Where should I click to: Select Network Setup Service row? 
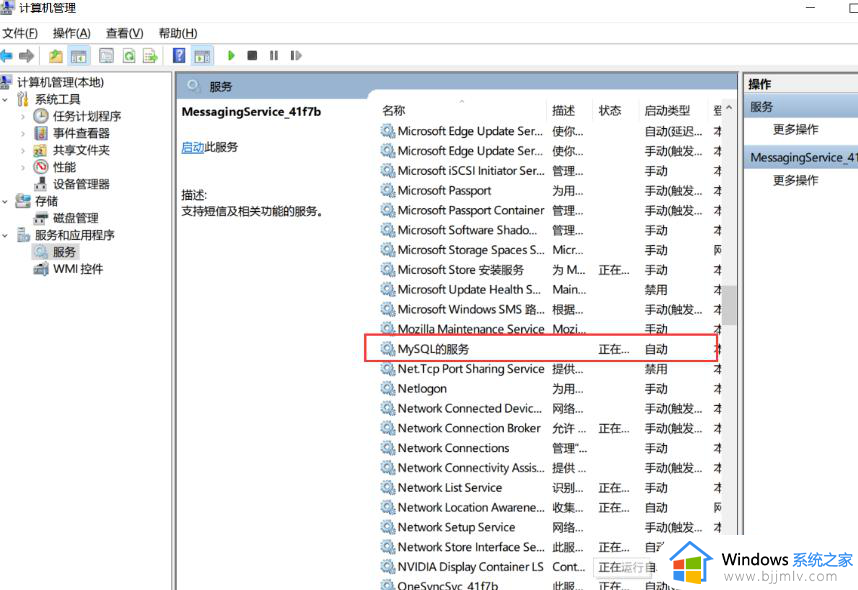click(550, 527)
